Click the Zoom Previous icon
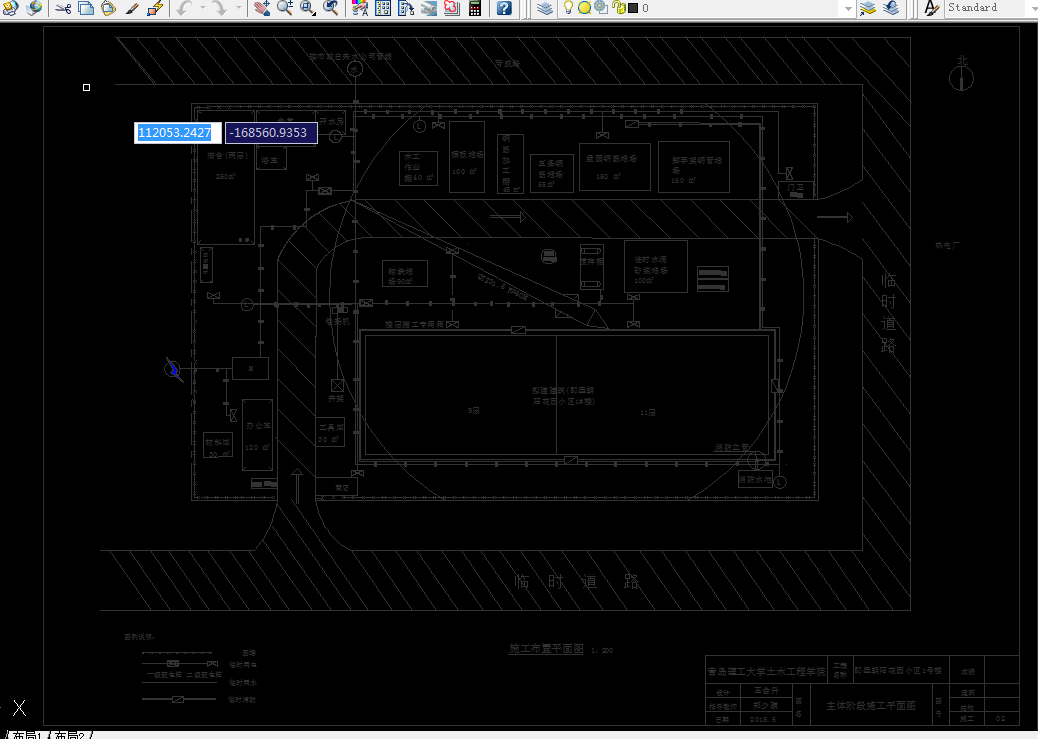The width and height of the screenshot is (1038, 739). [331, 8]
